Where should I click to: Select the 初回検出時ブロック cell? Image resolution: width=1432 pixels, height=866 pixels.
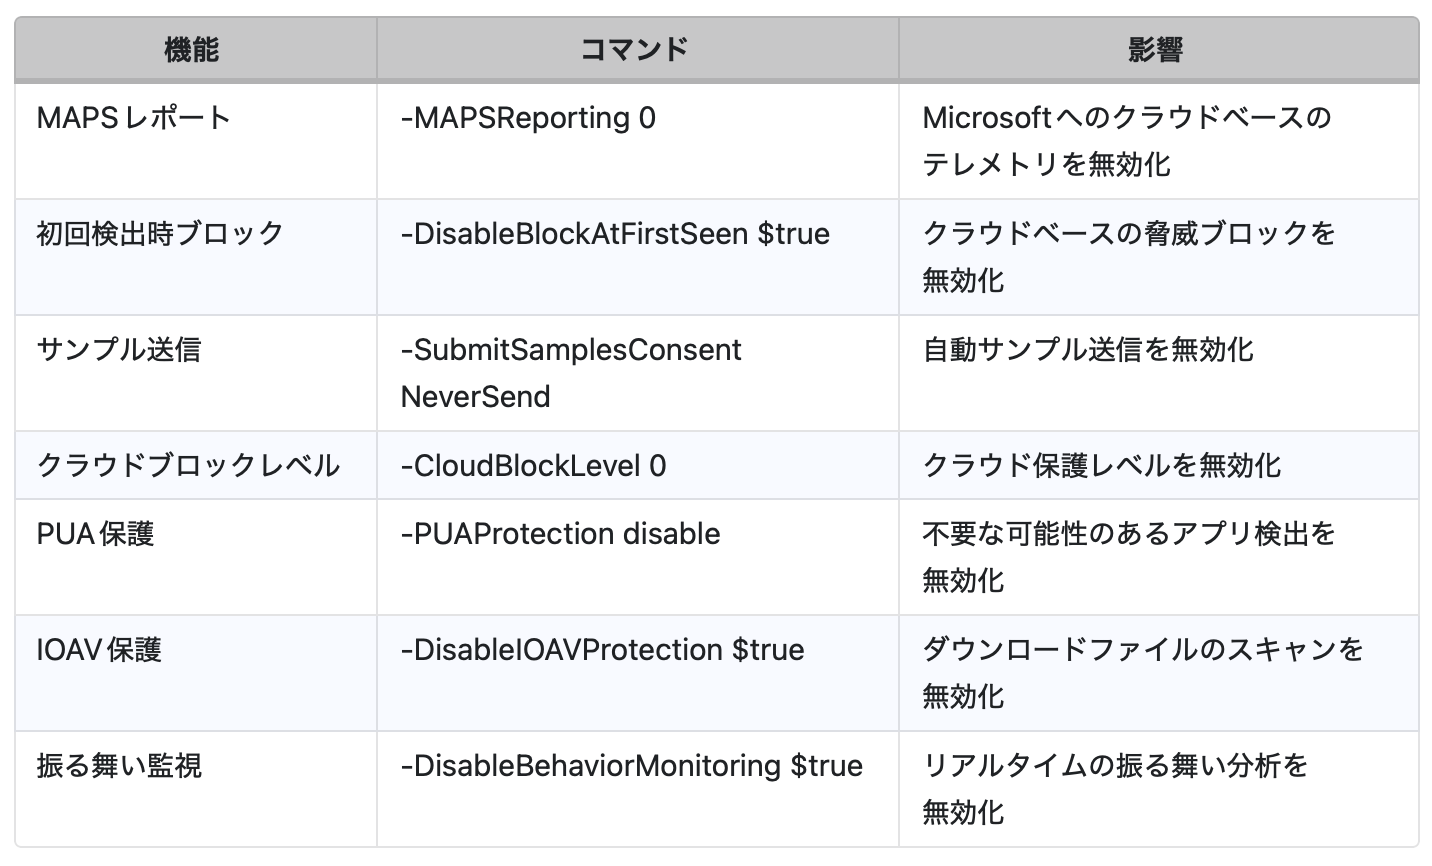pos(161,234)
